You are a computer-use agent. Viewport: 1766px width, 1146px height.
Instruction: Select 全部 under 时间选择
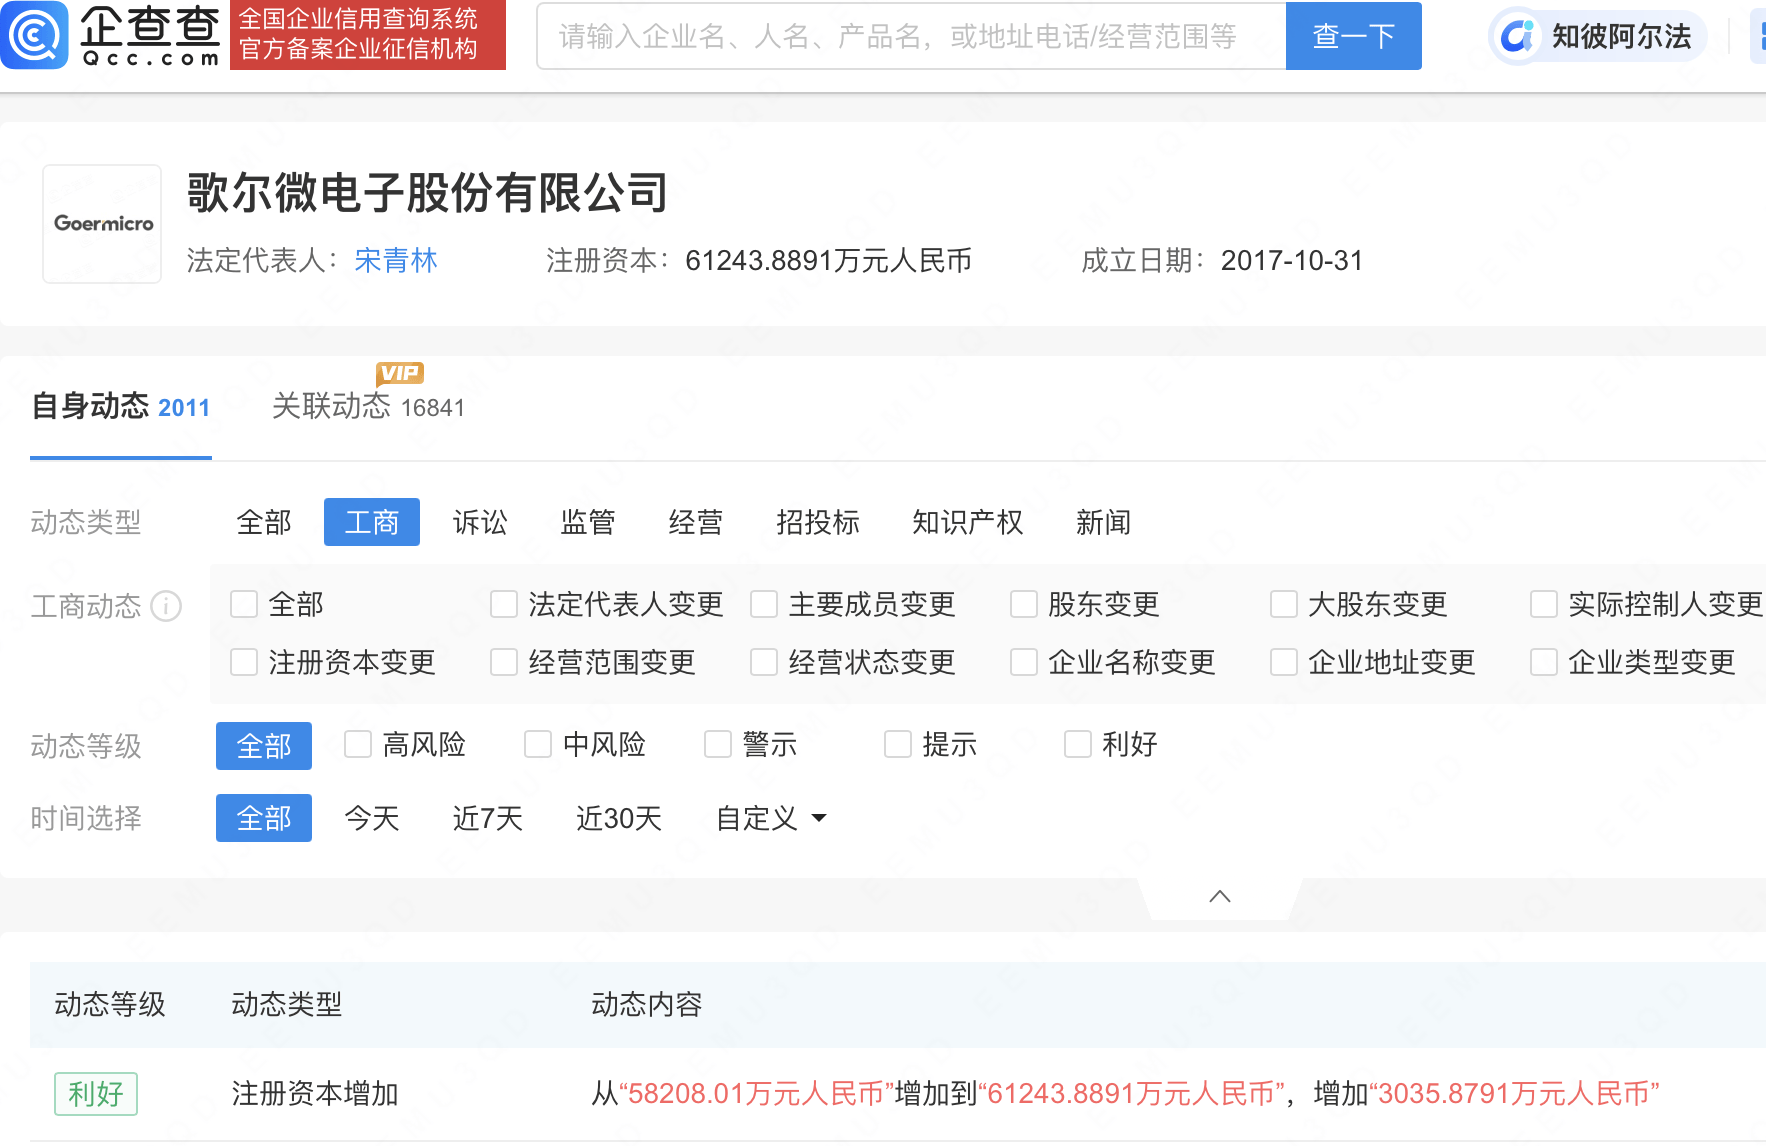point(264,818)
